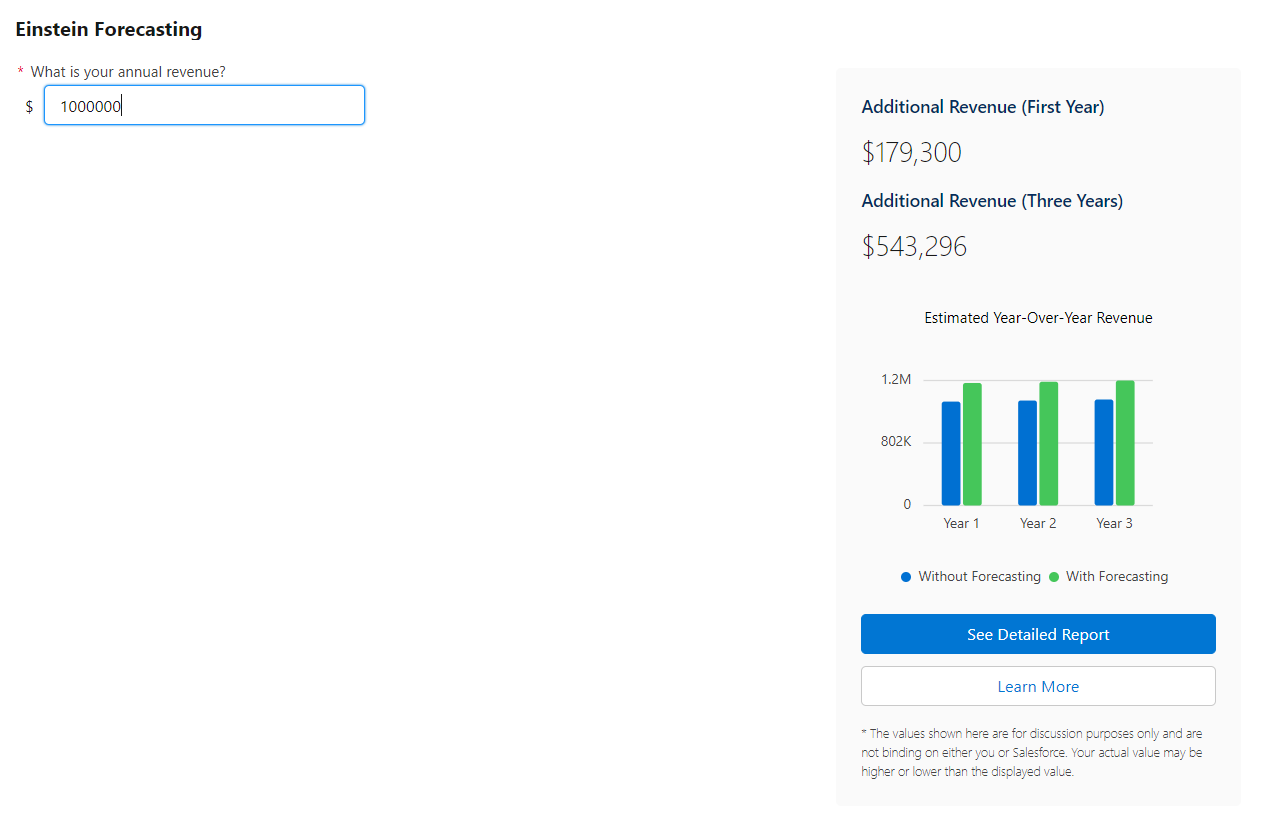
Task: Click the Learn More button
Action: tap(1038, 686)
